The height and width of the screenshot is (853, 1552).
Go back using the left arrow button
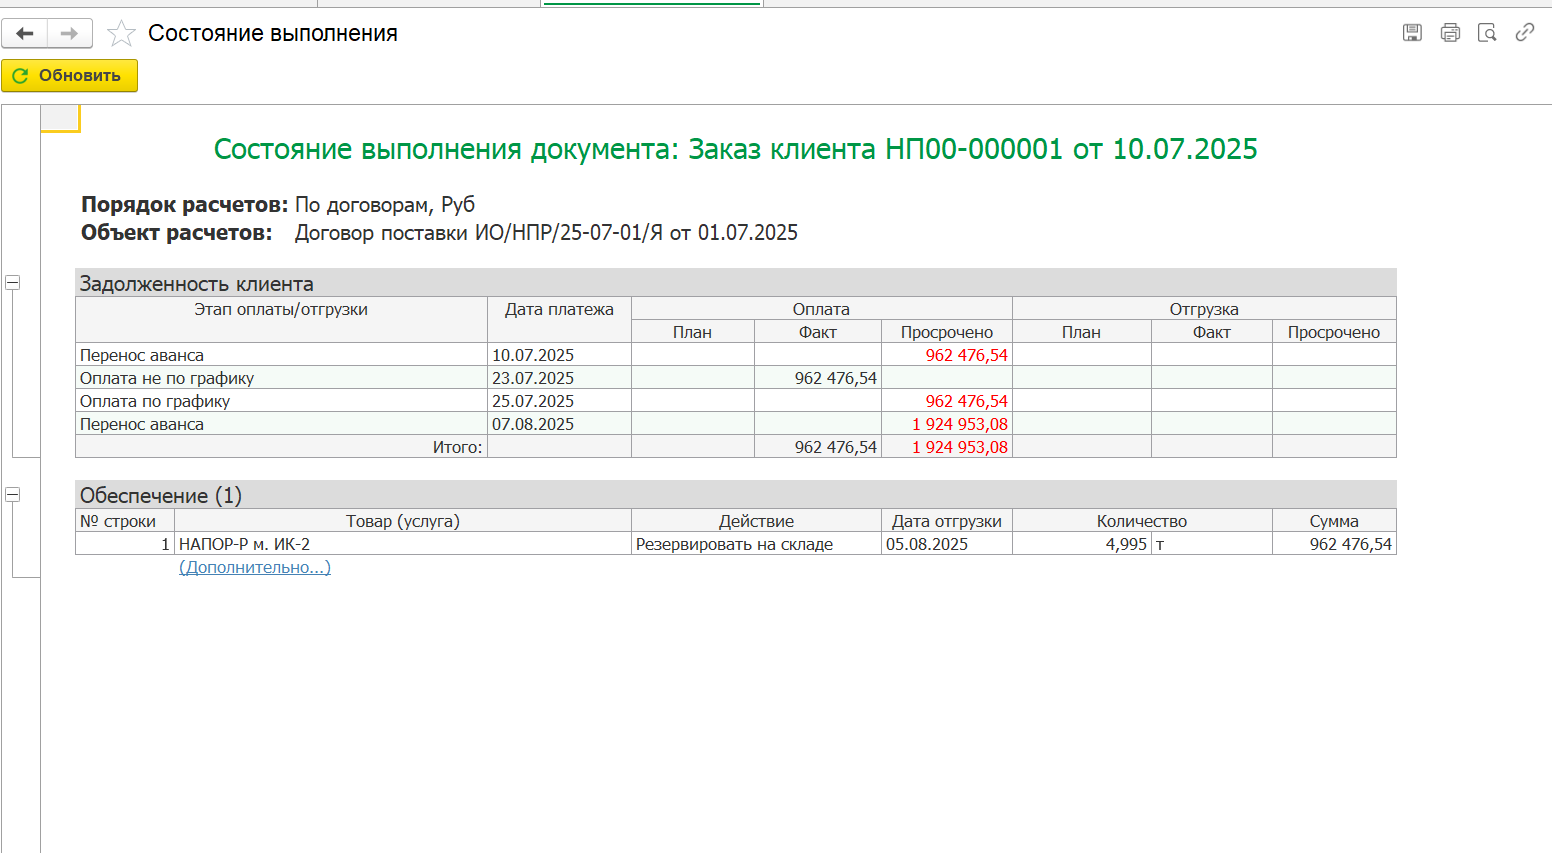(25, 34)
